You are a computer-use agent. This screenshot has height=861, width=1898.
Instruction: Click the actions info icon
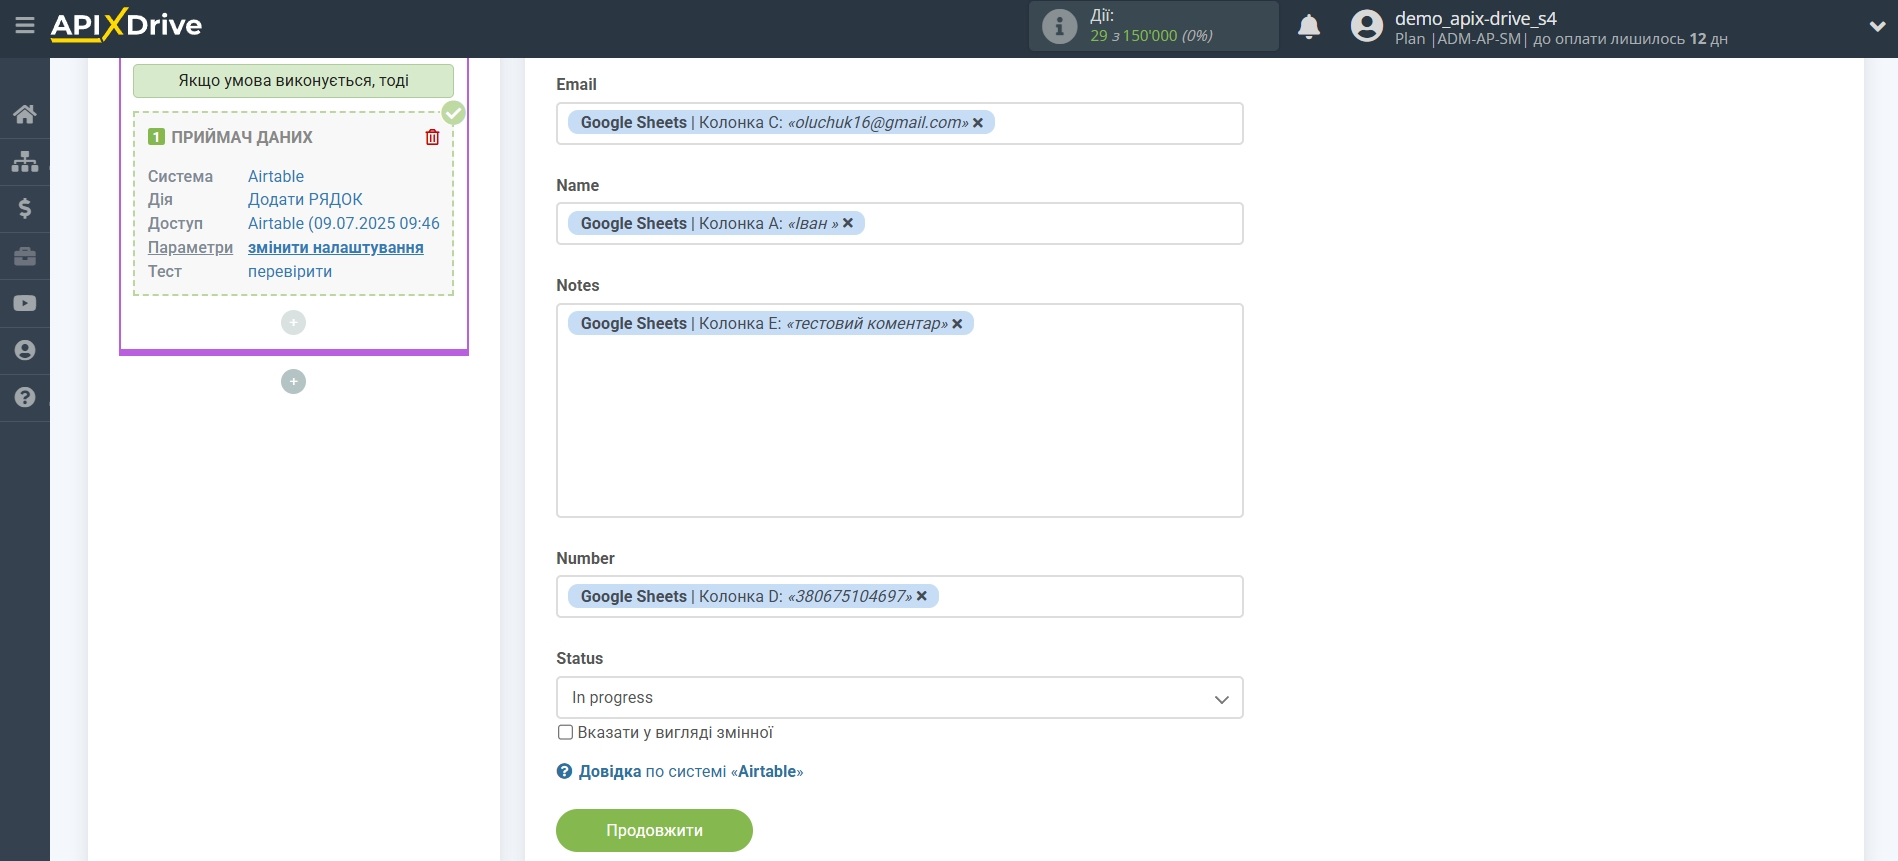(1059, 26)
